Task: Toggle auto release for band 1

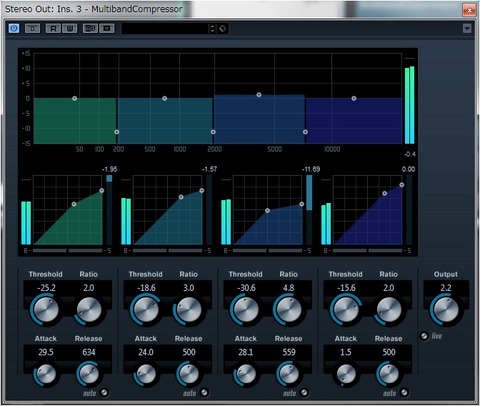Action: click(x=104, y=392)
